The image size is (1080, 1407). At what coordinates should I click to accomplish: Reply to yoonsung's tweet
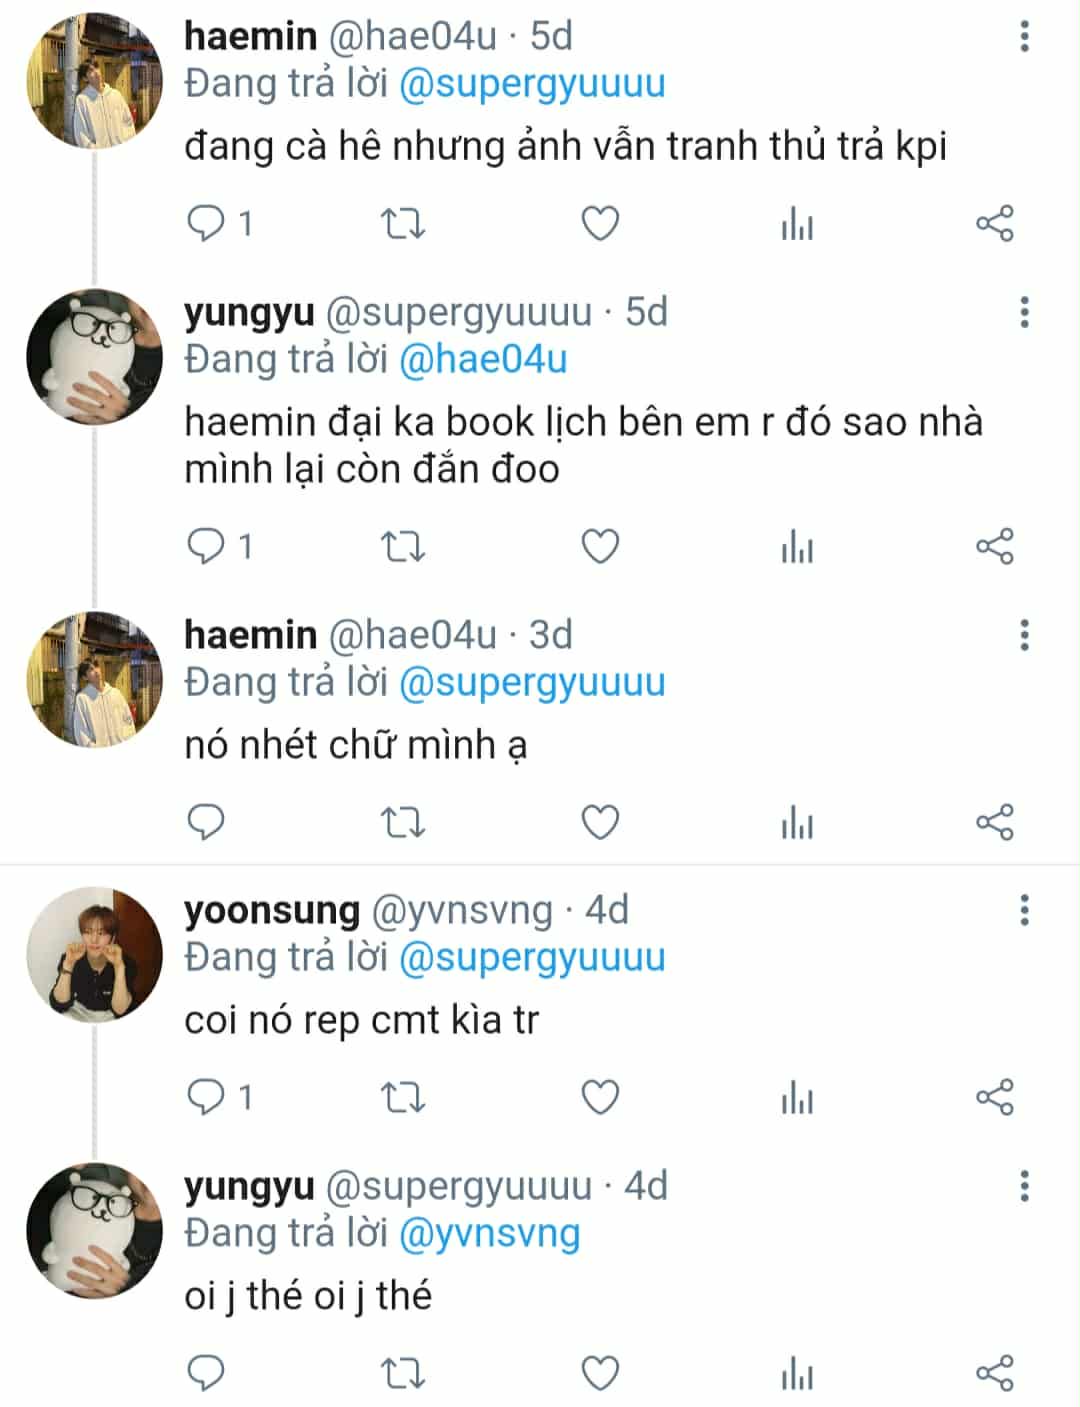206,1098
